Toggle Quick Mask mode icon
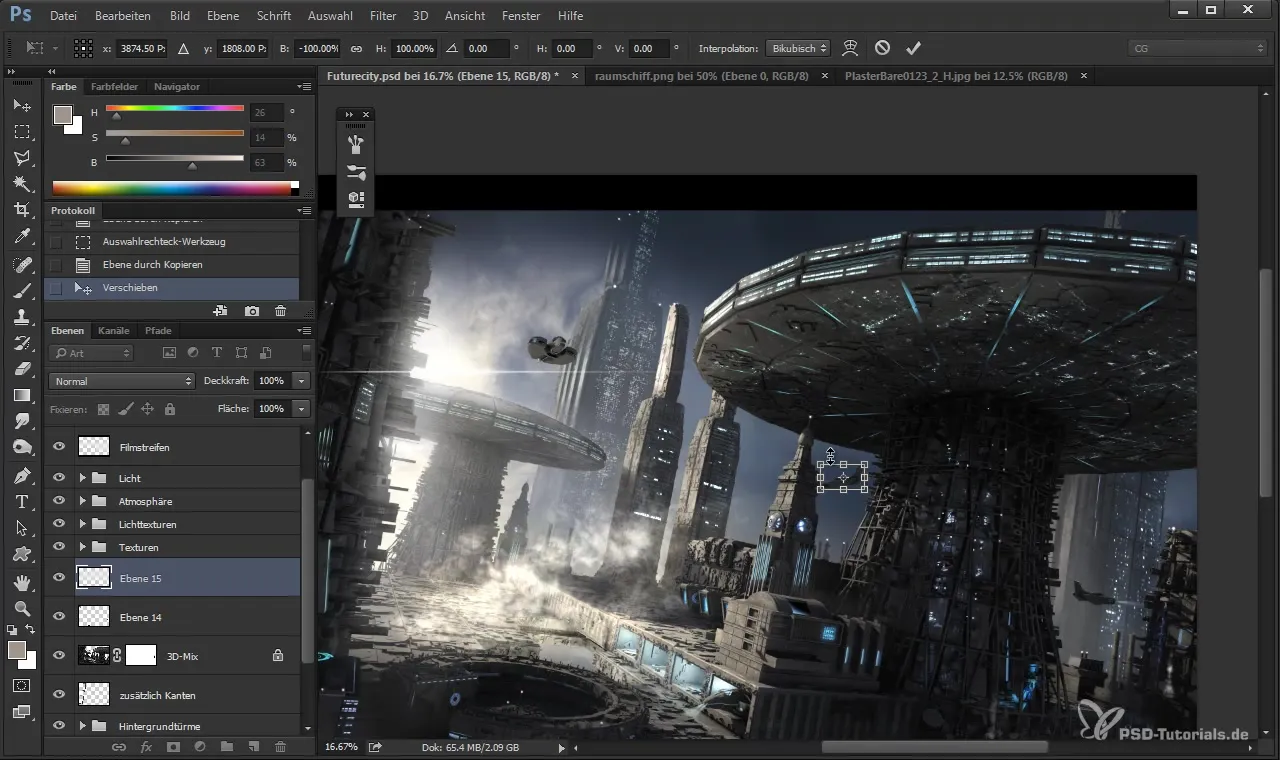 pos(22,686)
